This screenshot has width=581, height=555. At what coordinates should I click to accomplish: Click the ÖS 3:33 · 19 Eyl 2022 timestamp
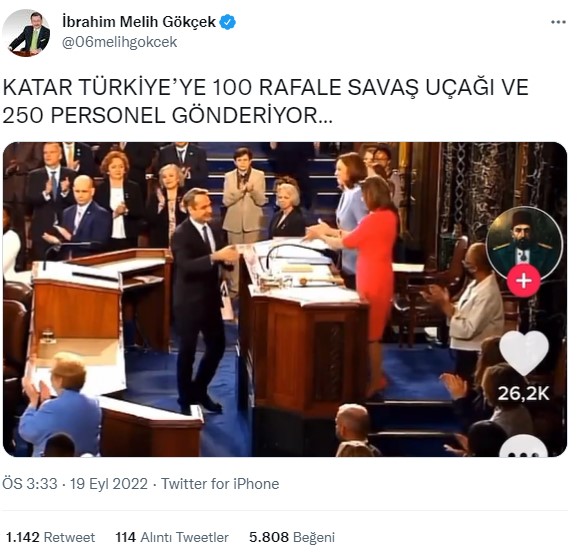click(x=75, y=484)
